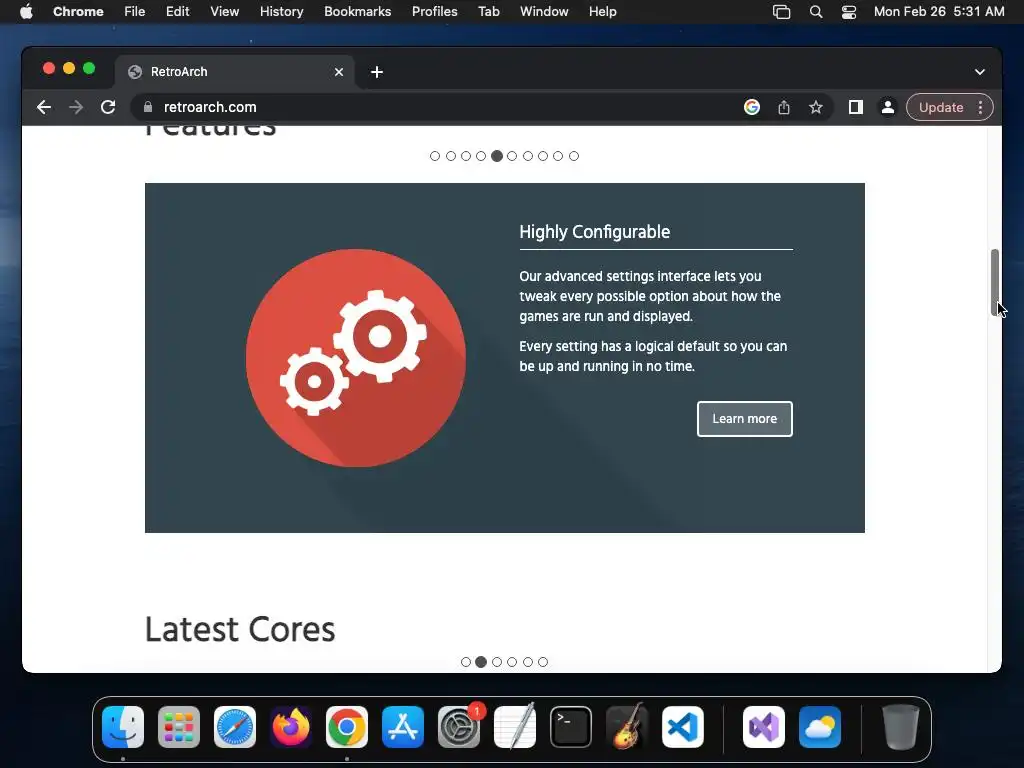Open the Bookmarks menu
The width and height of the screenshot is (1024, 768).
tap(358, 12)
